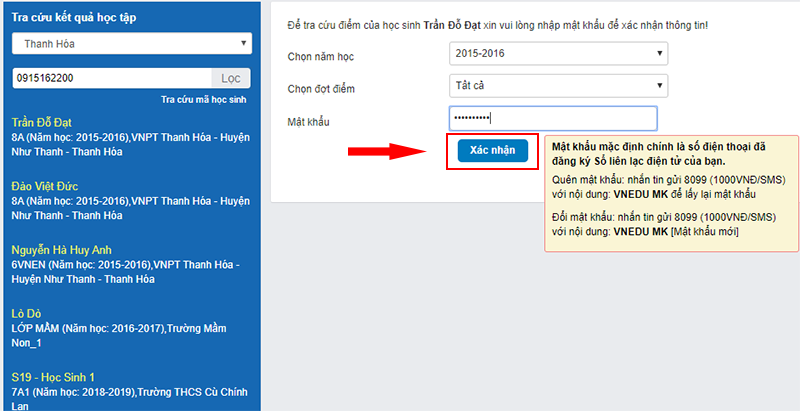Open the Tất cả score period dropdown

(557, 87)
